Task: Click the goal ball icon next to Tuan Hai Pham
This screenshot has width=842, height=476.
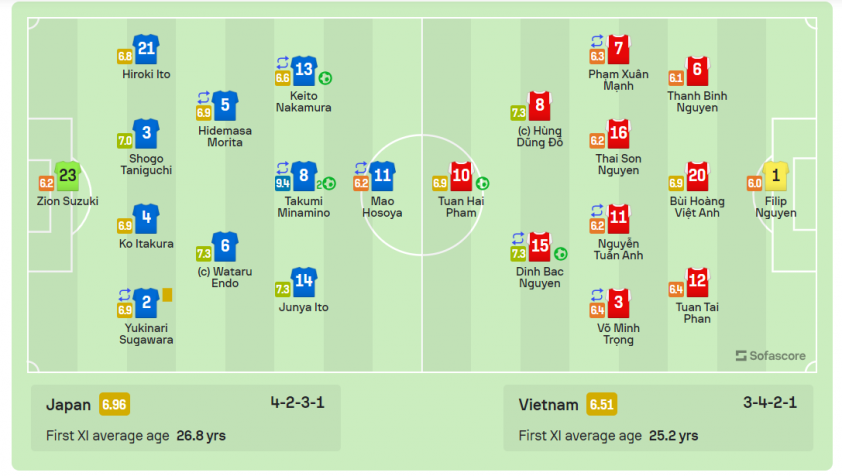Action: [x=482, y=183]
